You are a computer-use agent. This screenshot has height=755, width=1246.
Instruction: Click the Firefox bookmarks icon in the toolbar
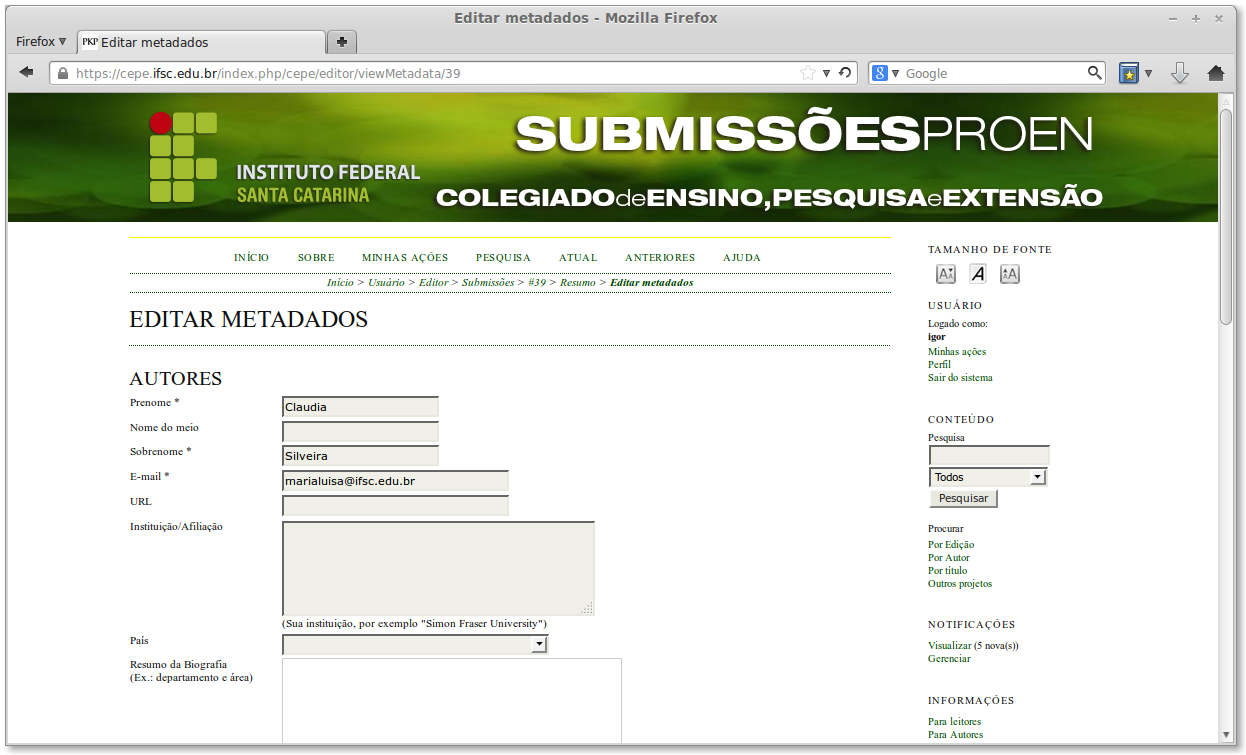(1129, 72)
